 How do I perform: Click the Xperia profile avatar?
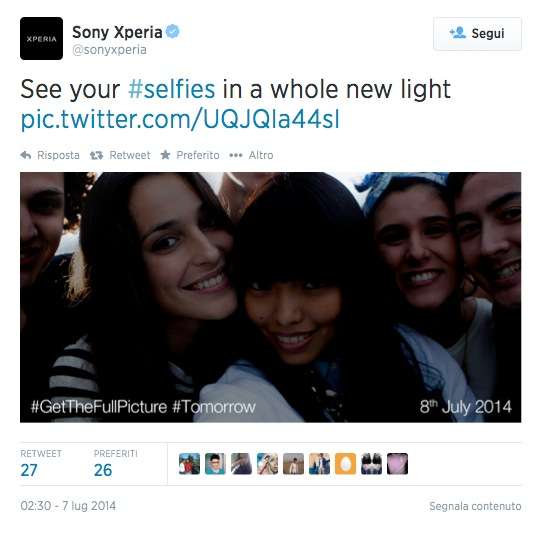42,38
